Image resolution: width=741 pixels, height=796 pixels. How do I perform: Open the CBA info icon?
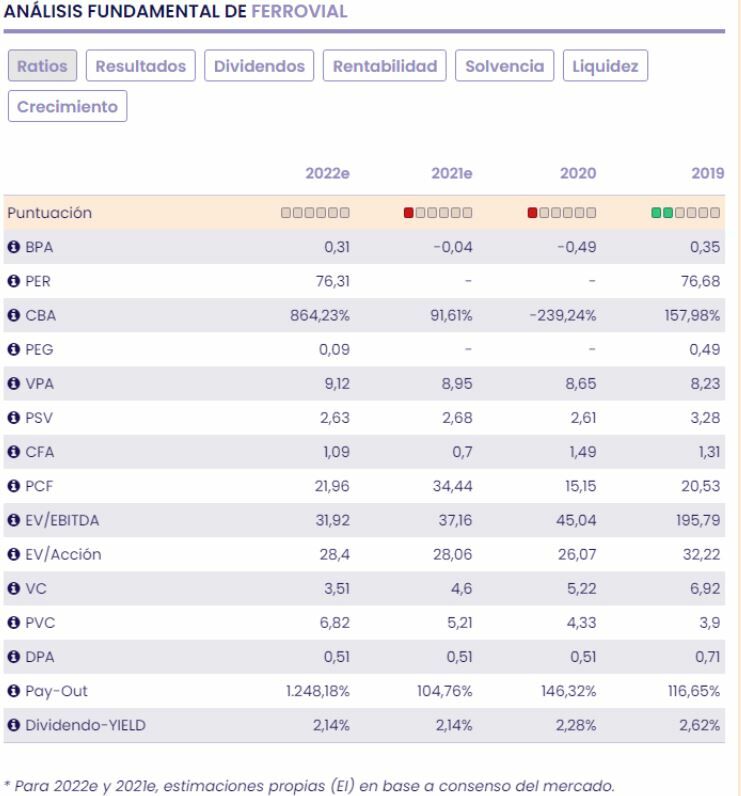(13, 315)
